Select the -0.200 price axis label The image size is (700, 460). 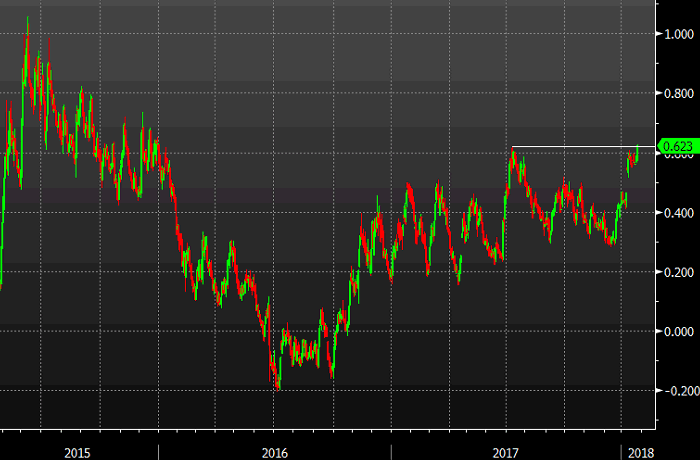pyautogui.click(x=676, y=391)
